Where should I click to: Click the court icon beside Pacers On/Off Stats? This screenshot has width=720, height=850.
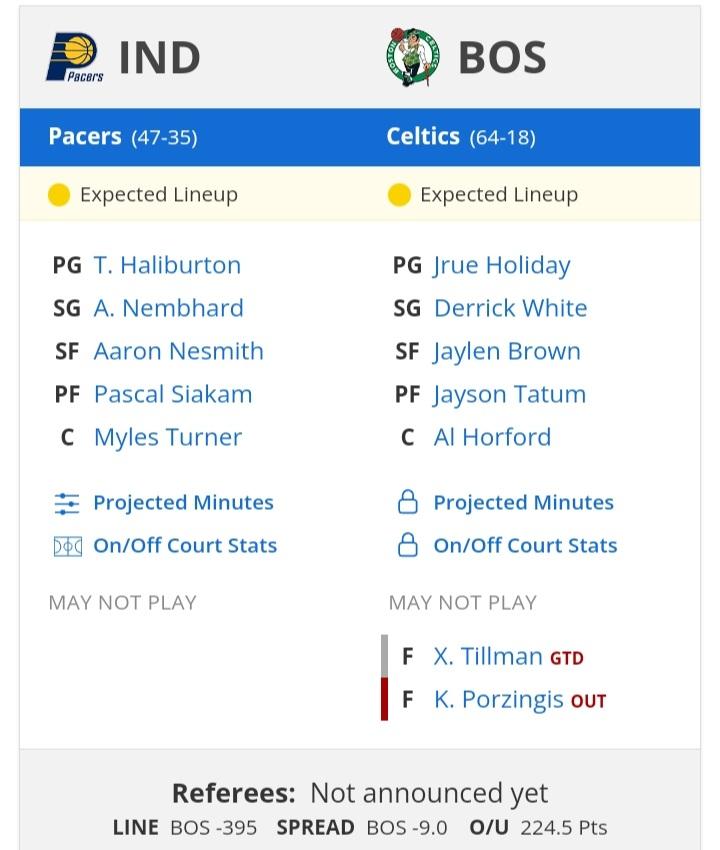[x=68, y=546]
